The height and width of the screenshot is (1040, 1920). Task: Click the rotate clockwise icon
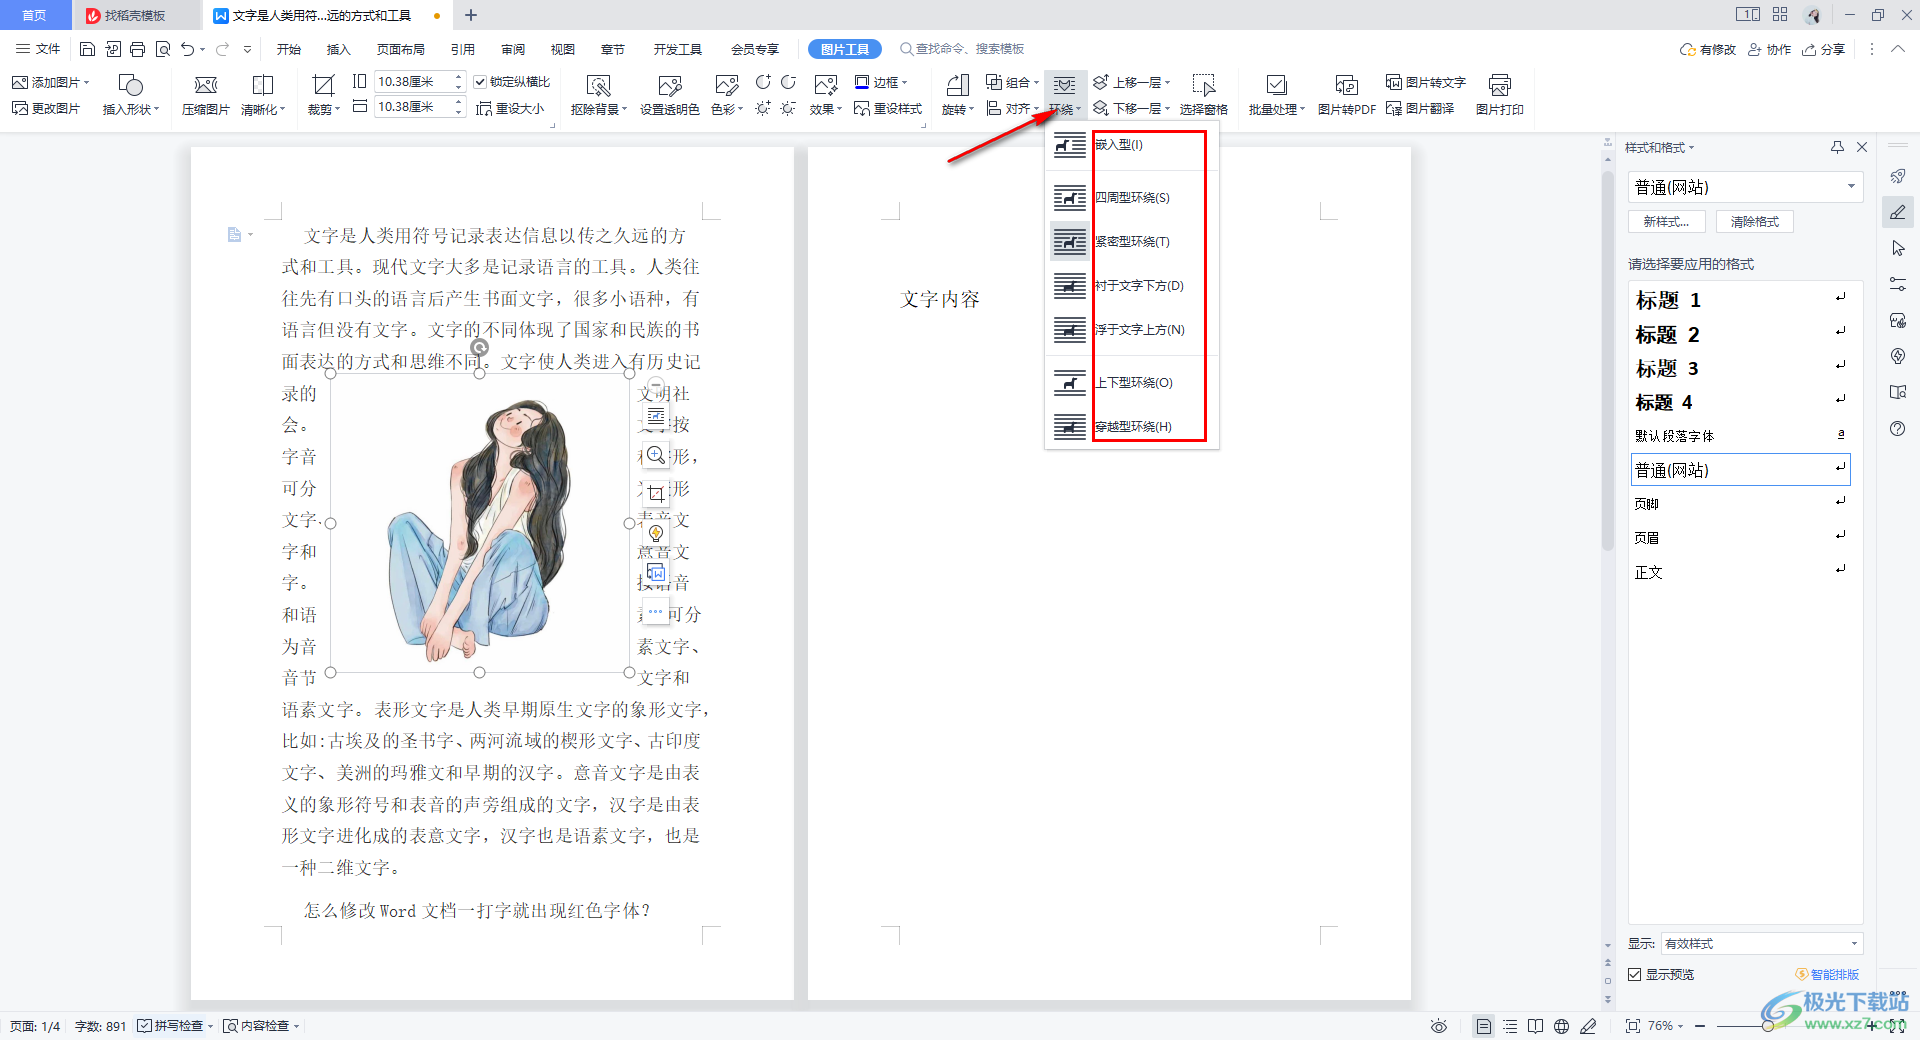763,82
